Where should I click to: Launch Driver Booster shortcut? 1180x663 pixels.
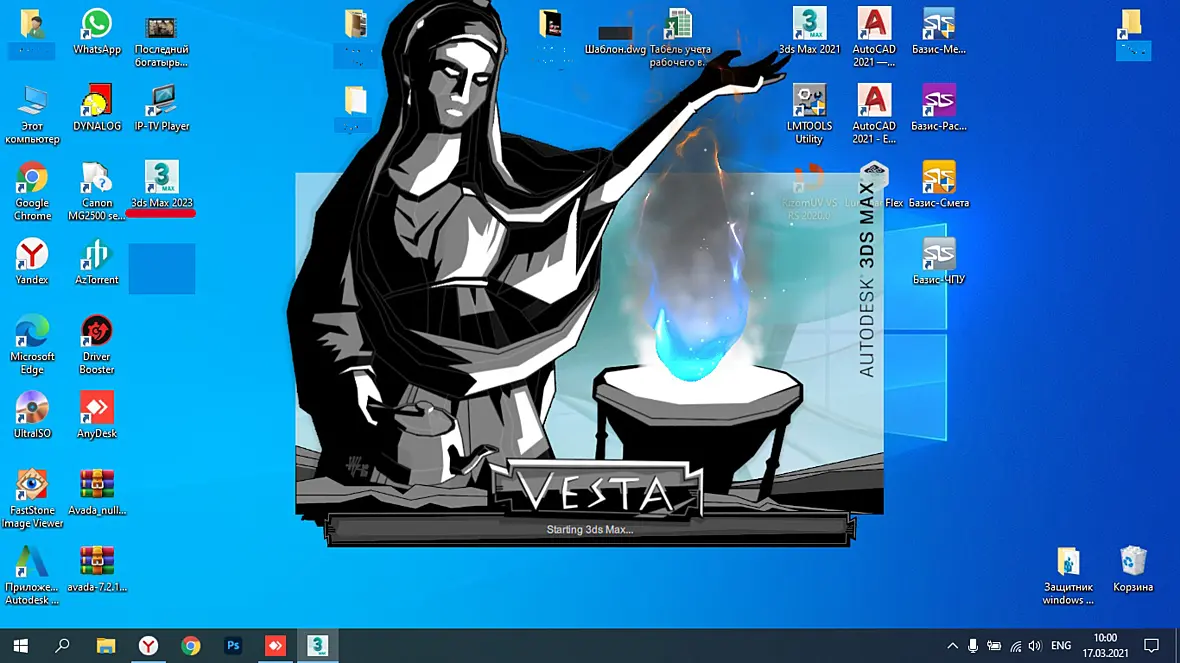pyautogui.click(x=96, y=345)
